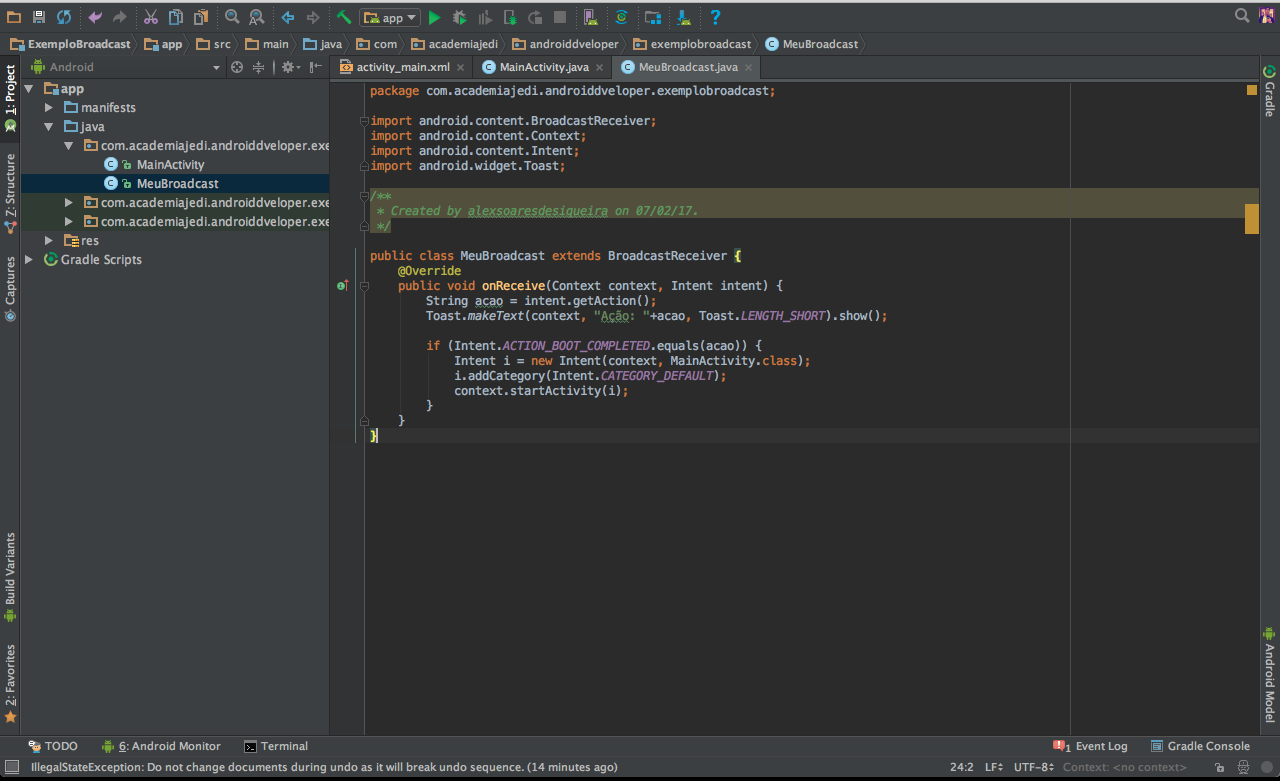1280x781 pixels.
Task: Collapse the onReceive method fold marker
Action: (365, 286)
